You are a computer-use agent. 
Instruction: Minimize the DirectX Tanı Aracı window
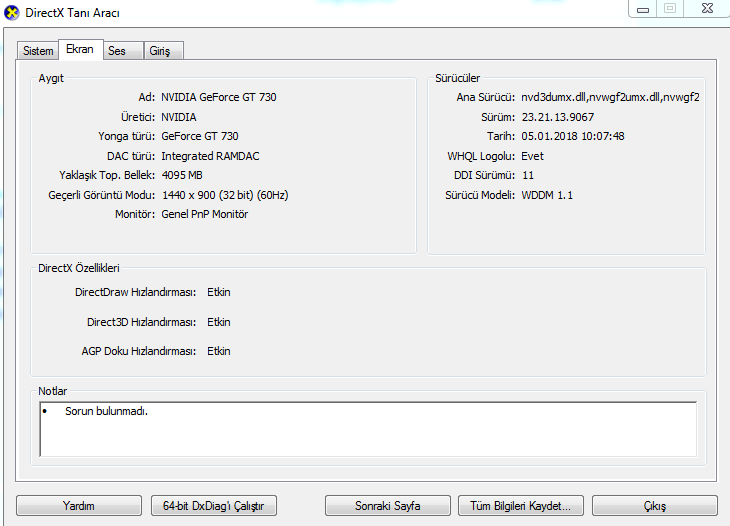click(x=643, y=9)
